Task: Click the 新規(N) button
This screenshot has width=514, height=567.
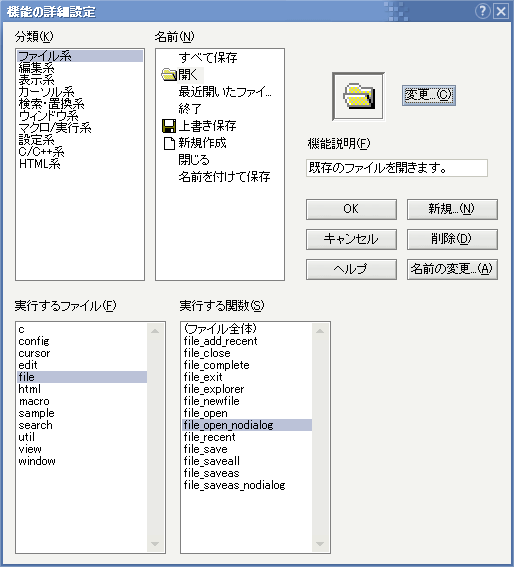Action: 452,209
